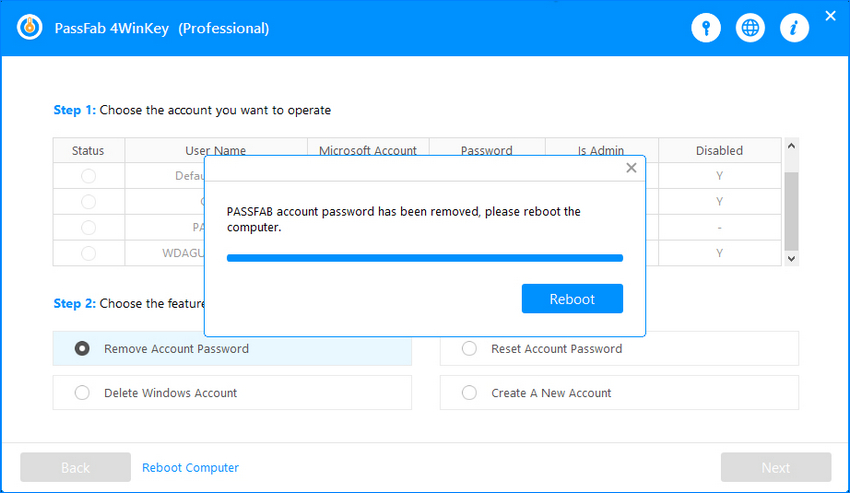Select the Defau... account row radio
Screen dimensions: 850x493
[x=88, y=176]
